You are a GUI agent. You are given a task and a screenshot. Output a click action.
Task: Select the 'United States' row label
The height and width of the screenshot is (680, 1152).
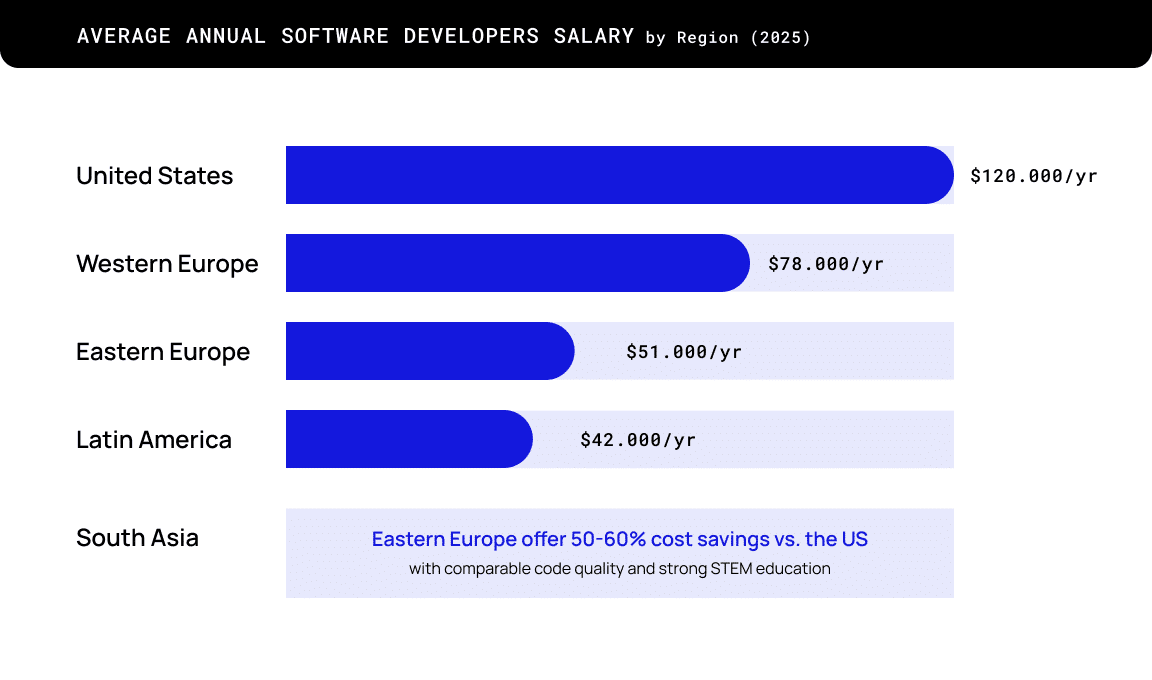pyautogui.click(x=154, y=176)
